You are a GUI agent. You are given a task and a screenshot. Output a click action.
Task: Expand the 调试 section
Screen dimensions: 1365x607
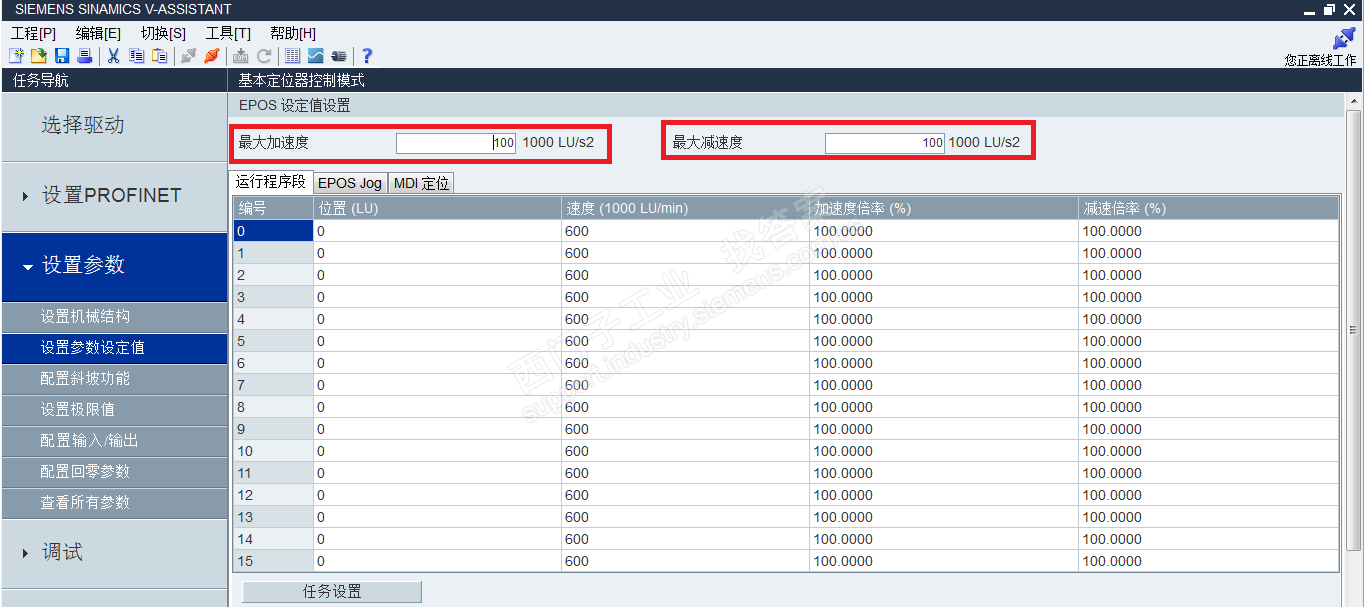click(114, 552)
